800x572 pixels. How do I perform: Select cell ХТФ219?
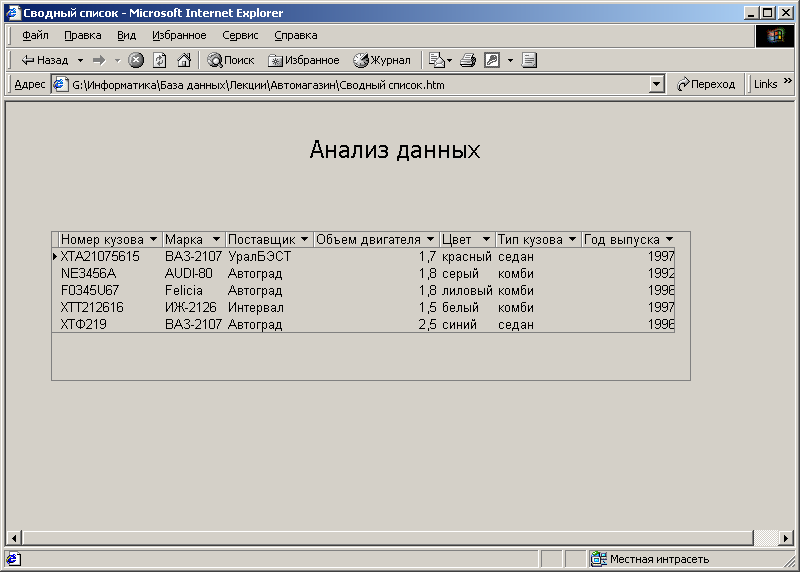84,325
